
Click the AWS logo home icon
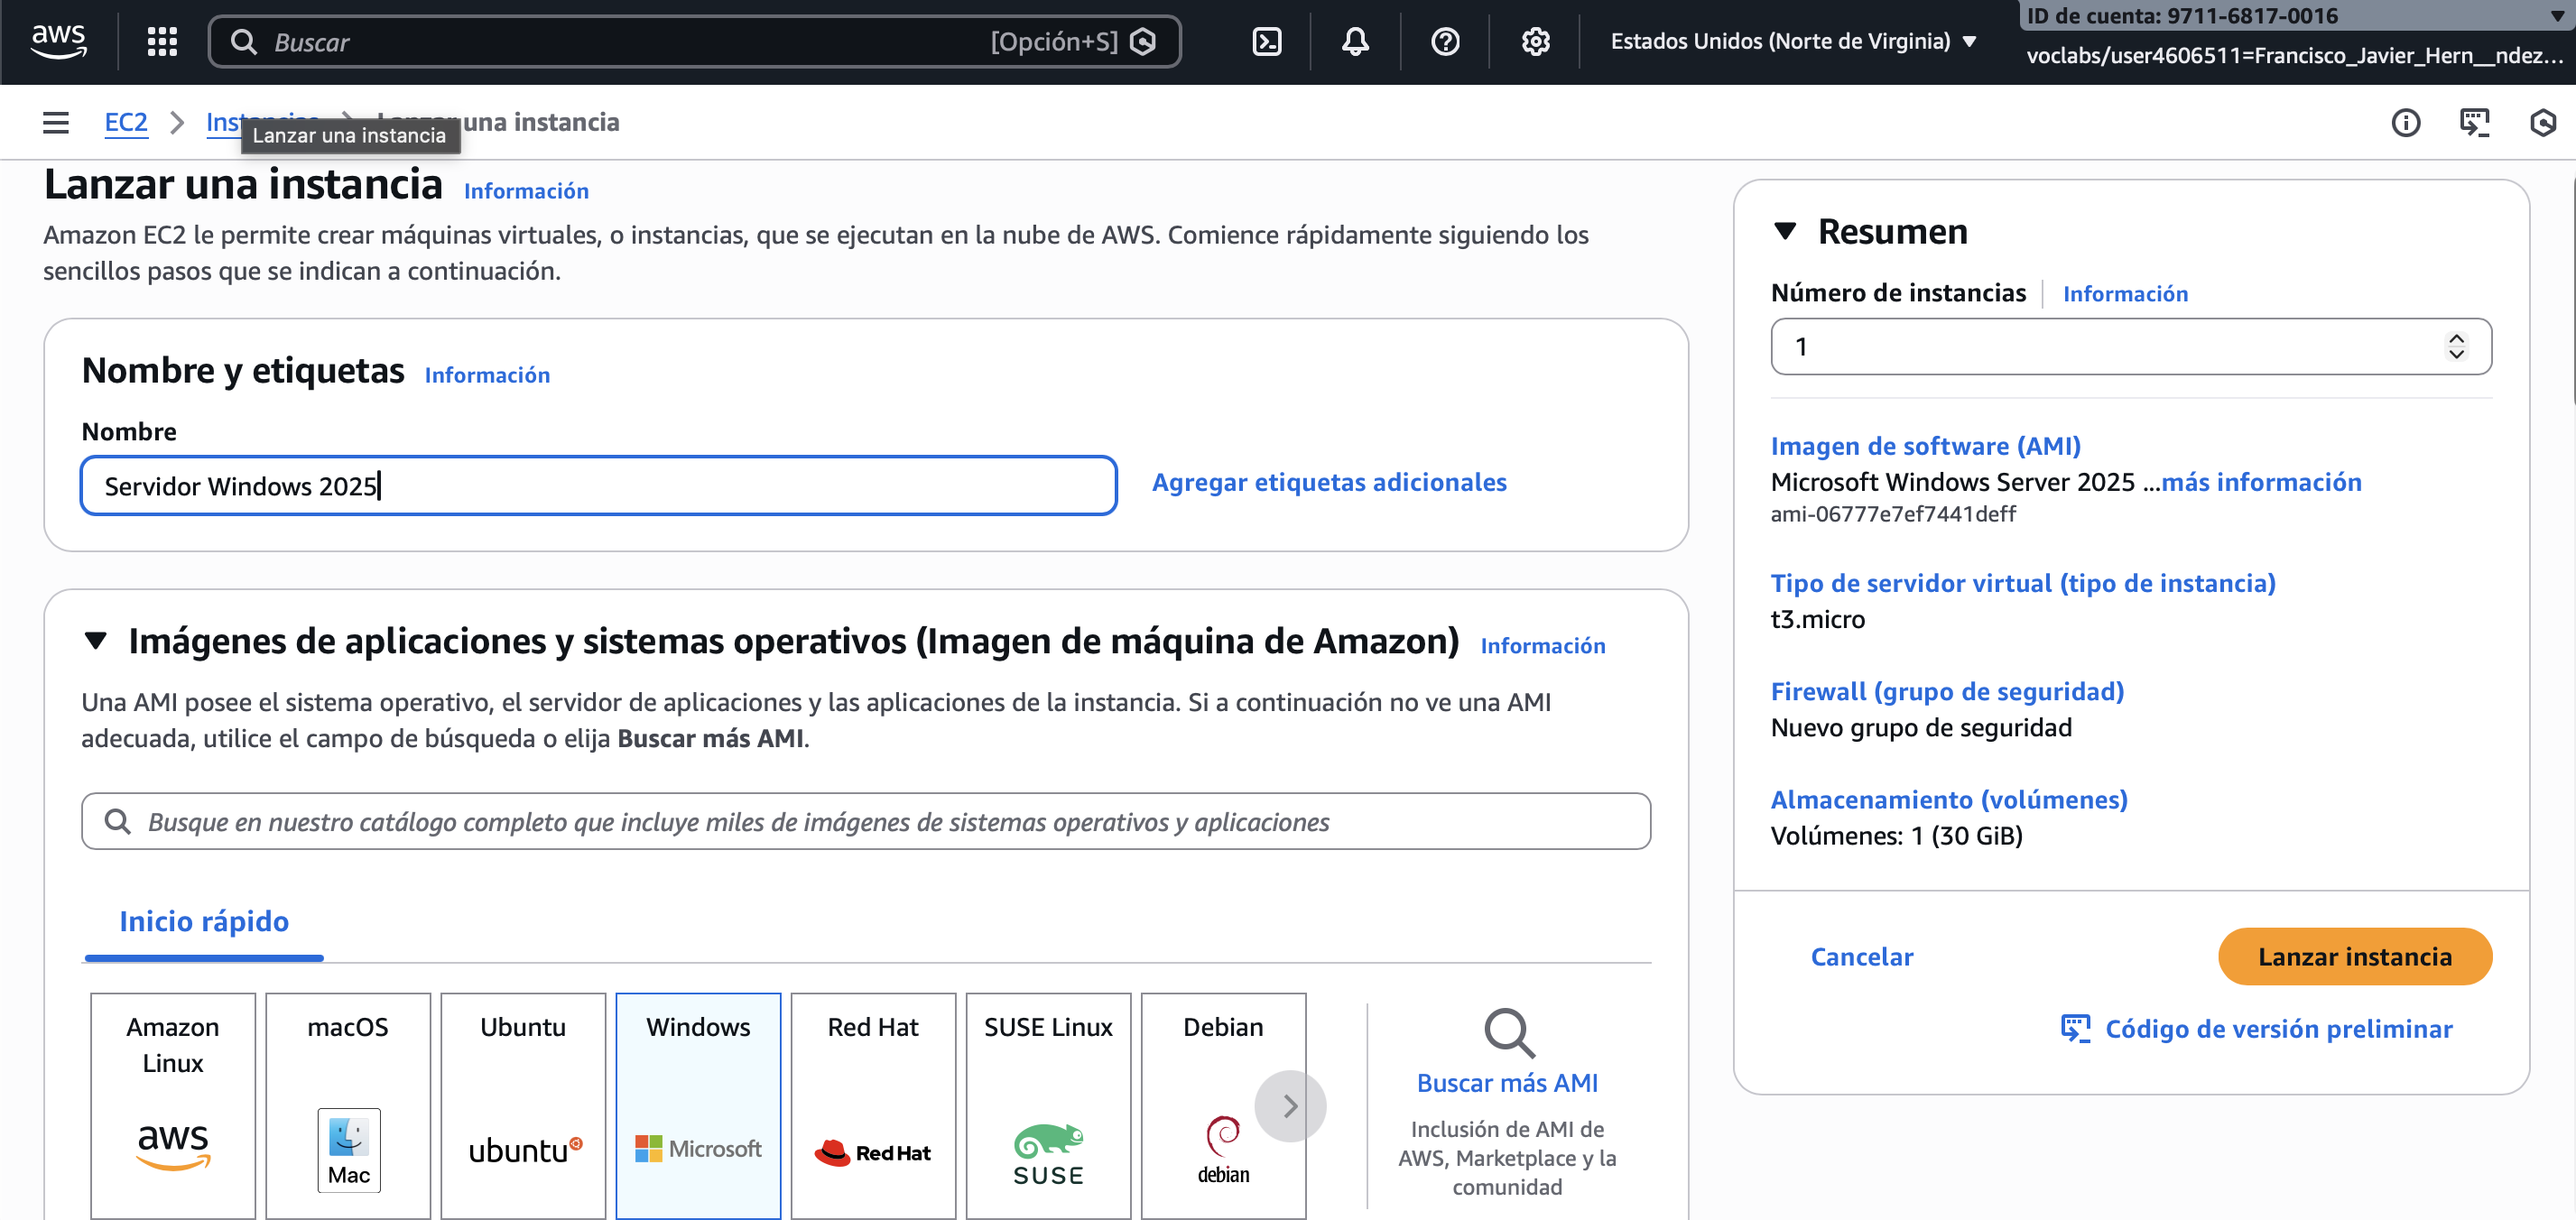59,41
